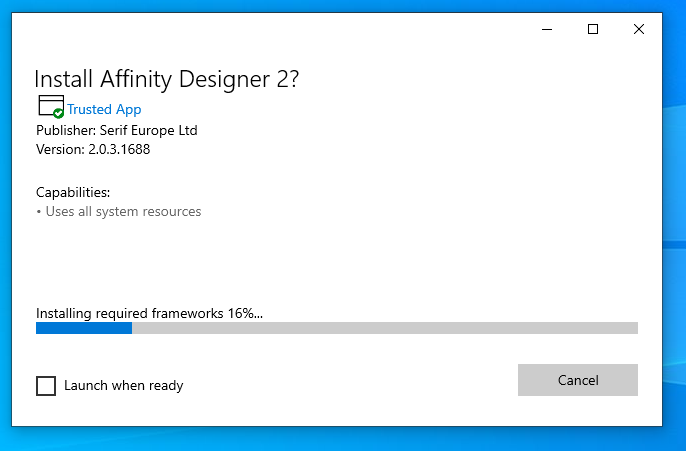Select the Publisher Serif Europe Ltd line
Screen dimensions: 686x451
(117, 130)
